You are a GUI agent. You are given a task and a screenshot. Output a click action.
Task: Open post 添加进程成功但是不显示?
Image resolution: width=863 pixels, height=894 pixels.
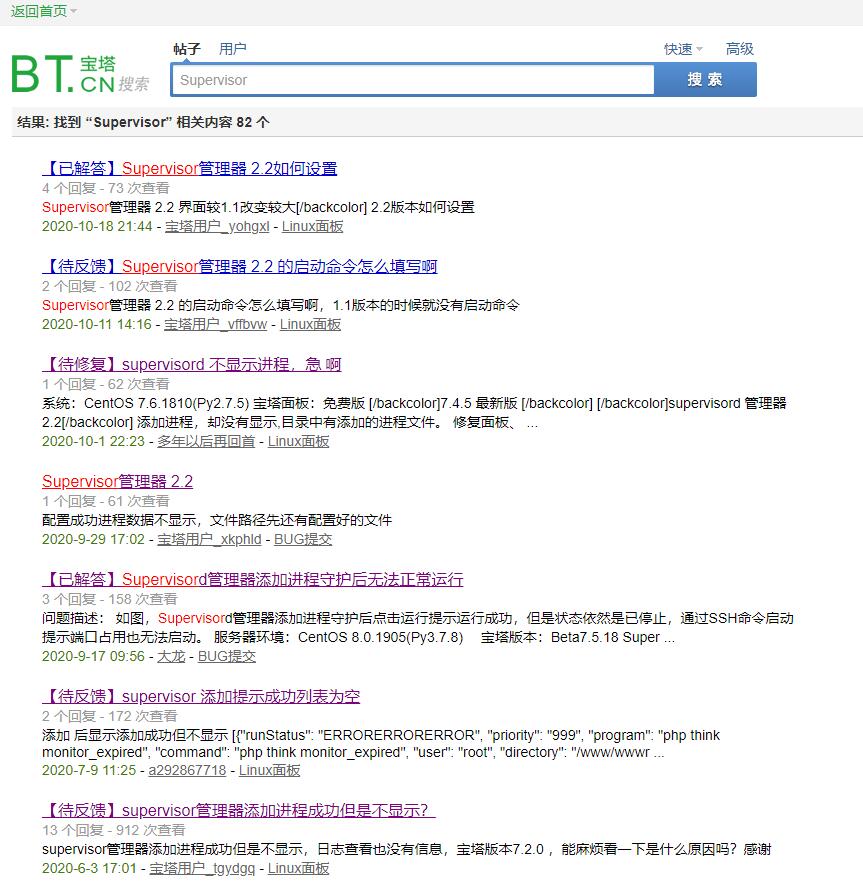coord(239,810)
